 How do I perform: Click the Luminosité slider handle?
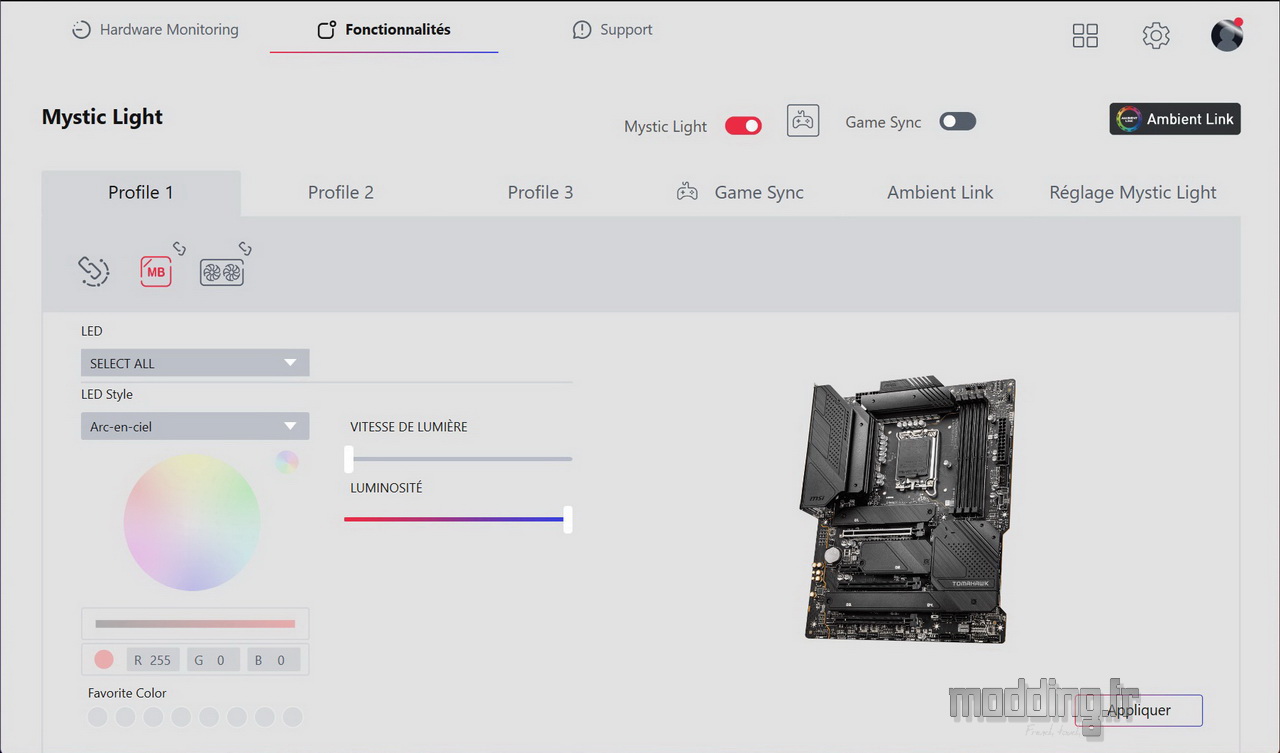pyautogui.click(x=568, y=519)
